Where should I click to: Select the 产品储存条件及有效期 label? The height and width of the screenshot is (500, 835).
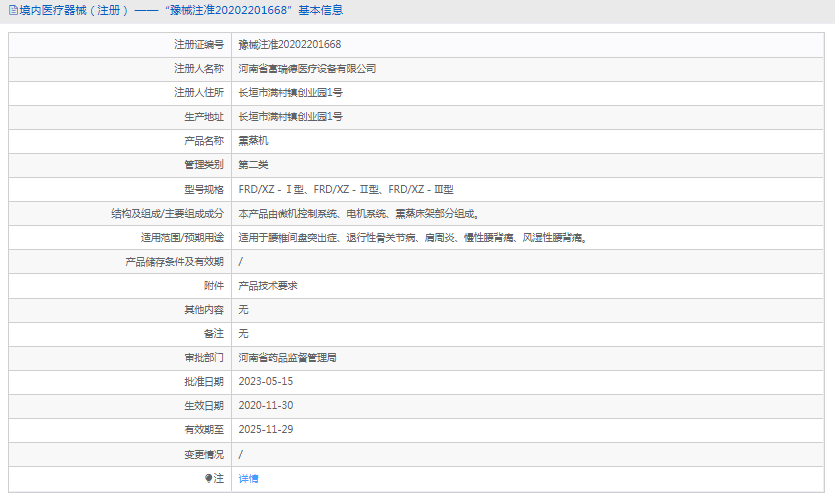click(175, 262)
